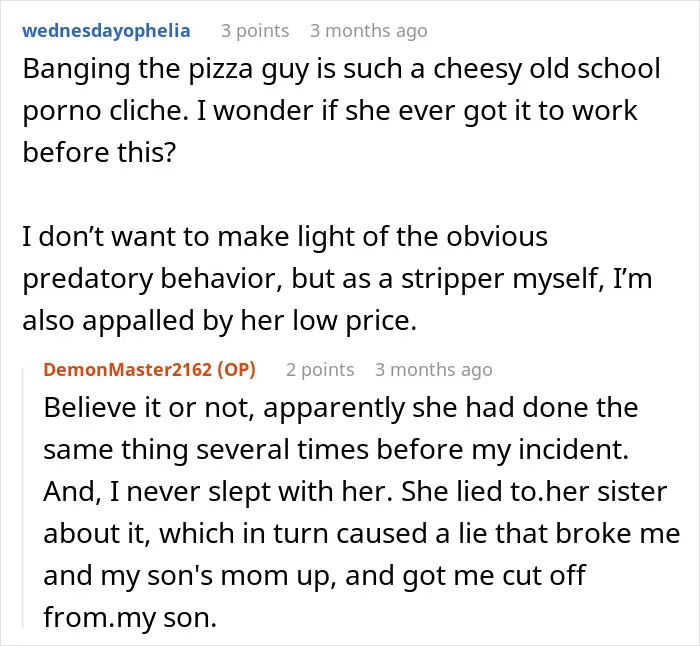Click the line "also appalled by her low price."
This screenshot has height=646, width=700.
click(220, 321)
